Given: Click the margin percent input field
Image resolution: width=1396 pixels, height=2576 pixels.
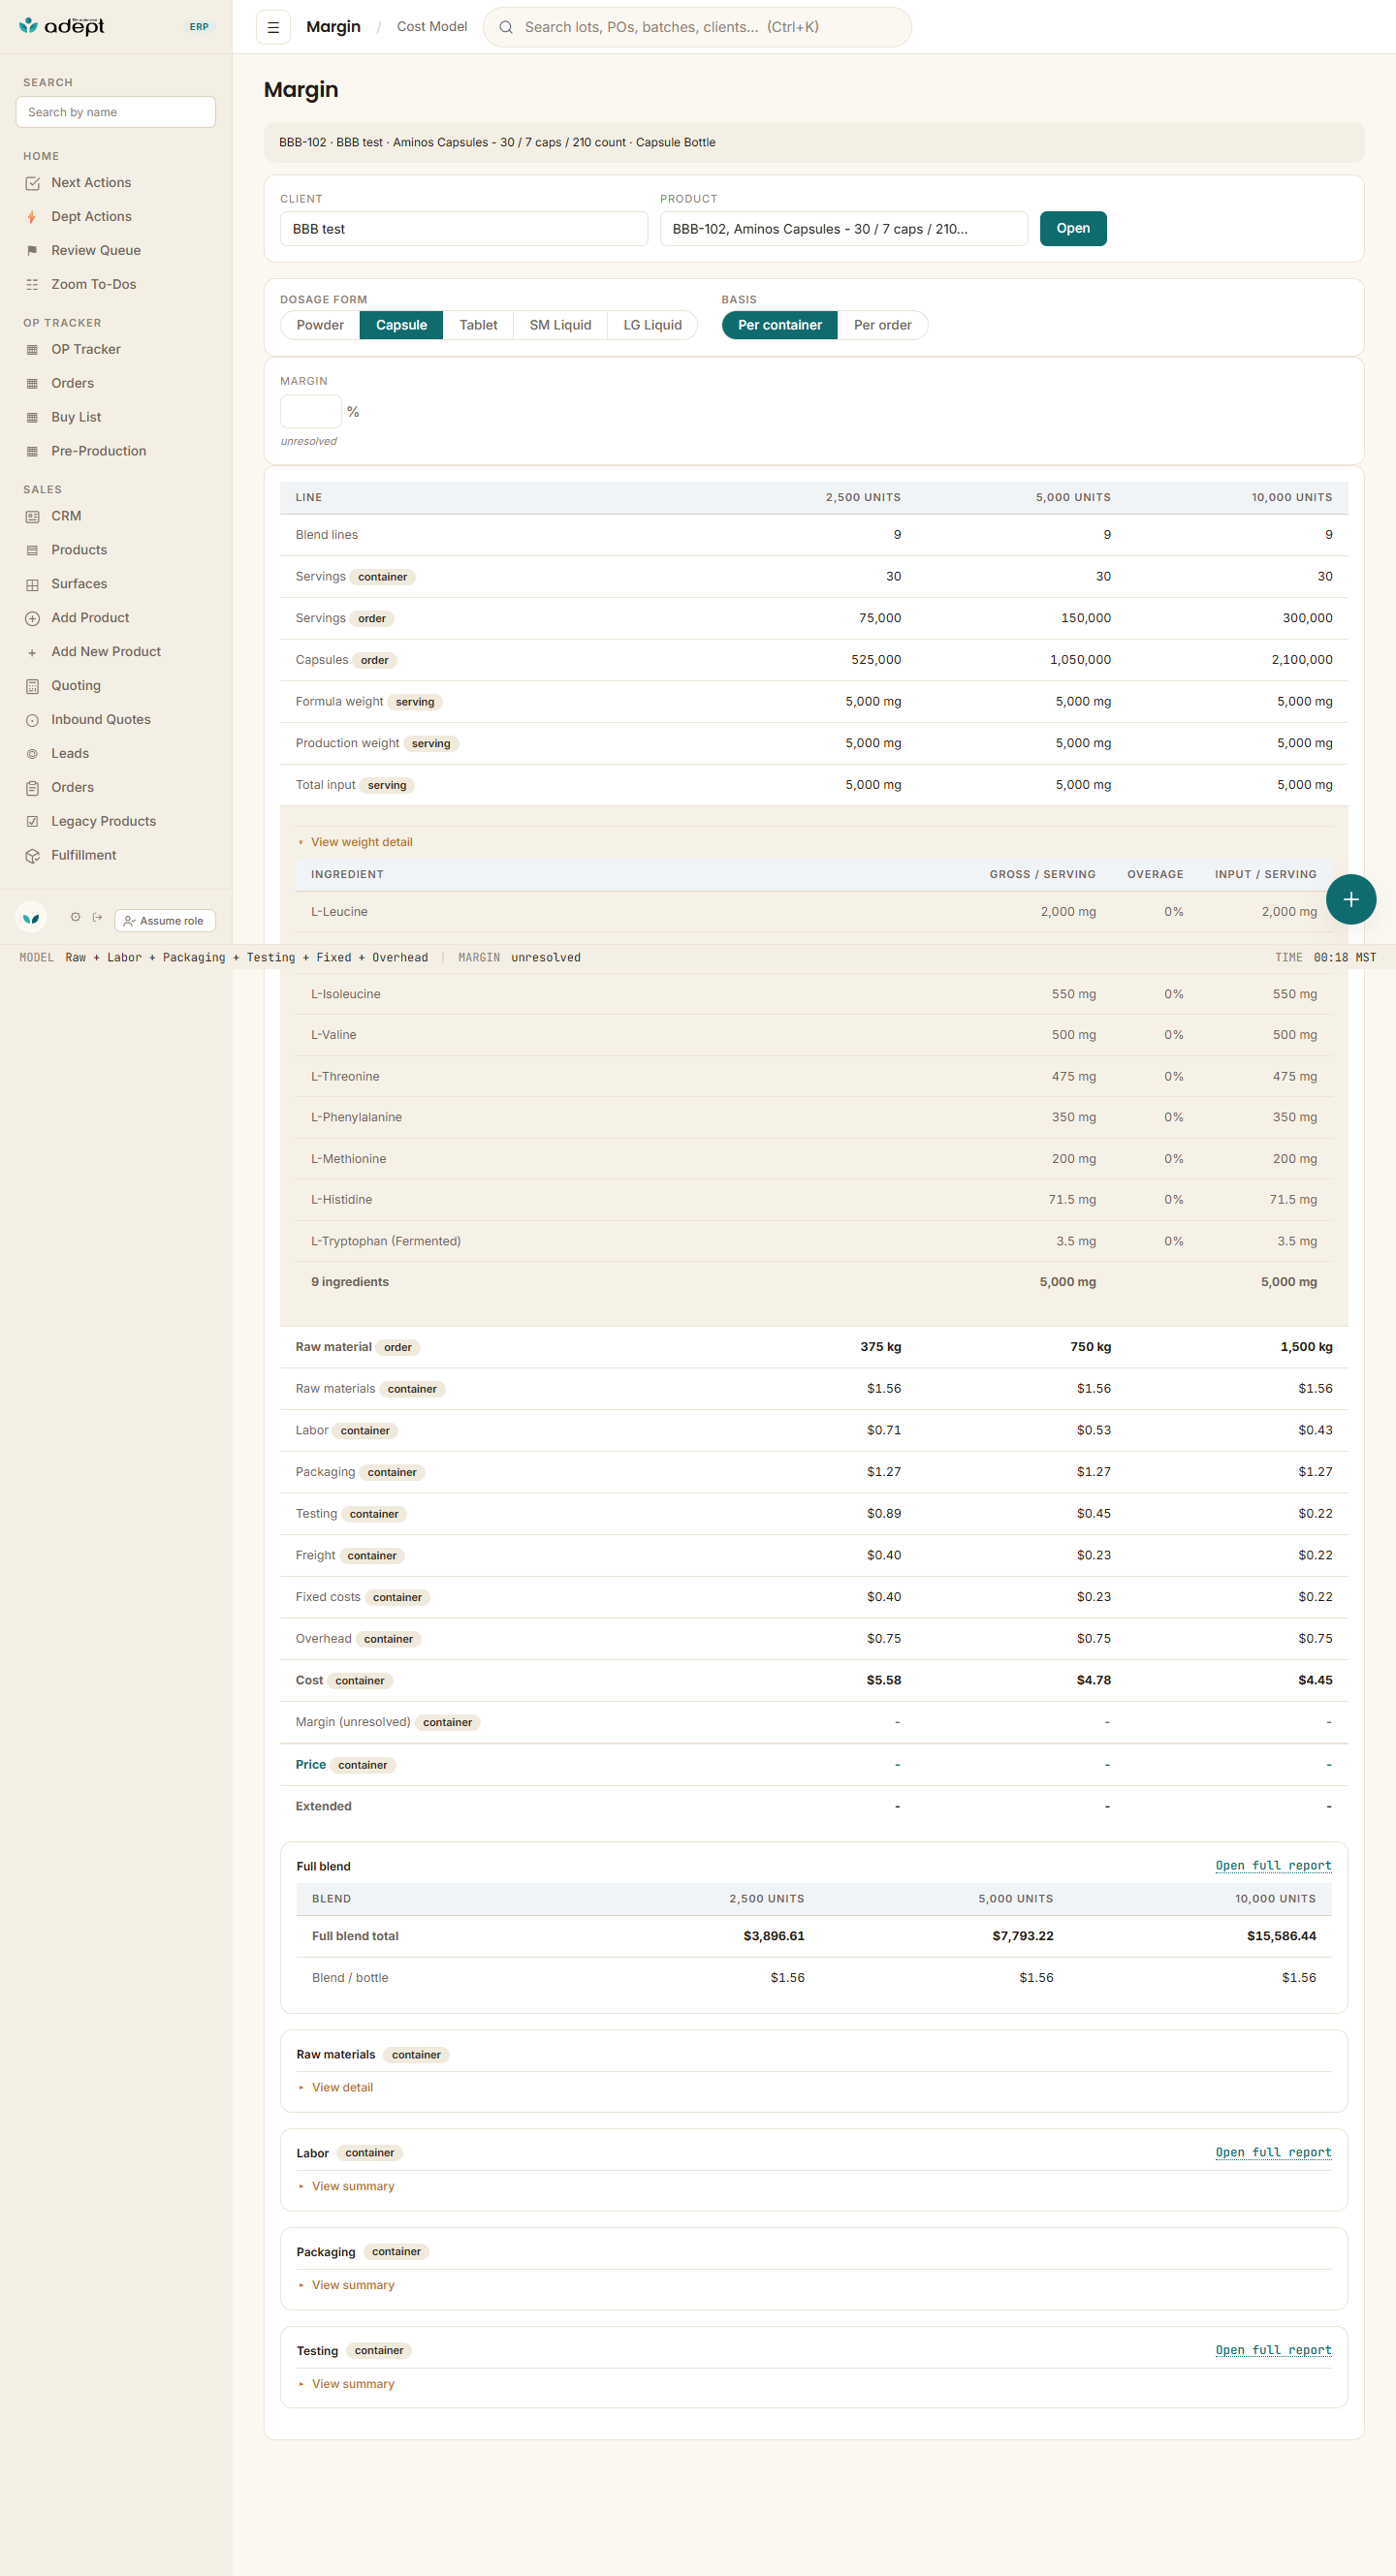Looking at the screenshot, I should [x=311, y=412].
